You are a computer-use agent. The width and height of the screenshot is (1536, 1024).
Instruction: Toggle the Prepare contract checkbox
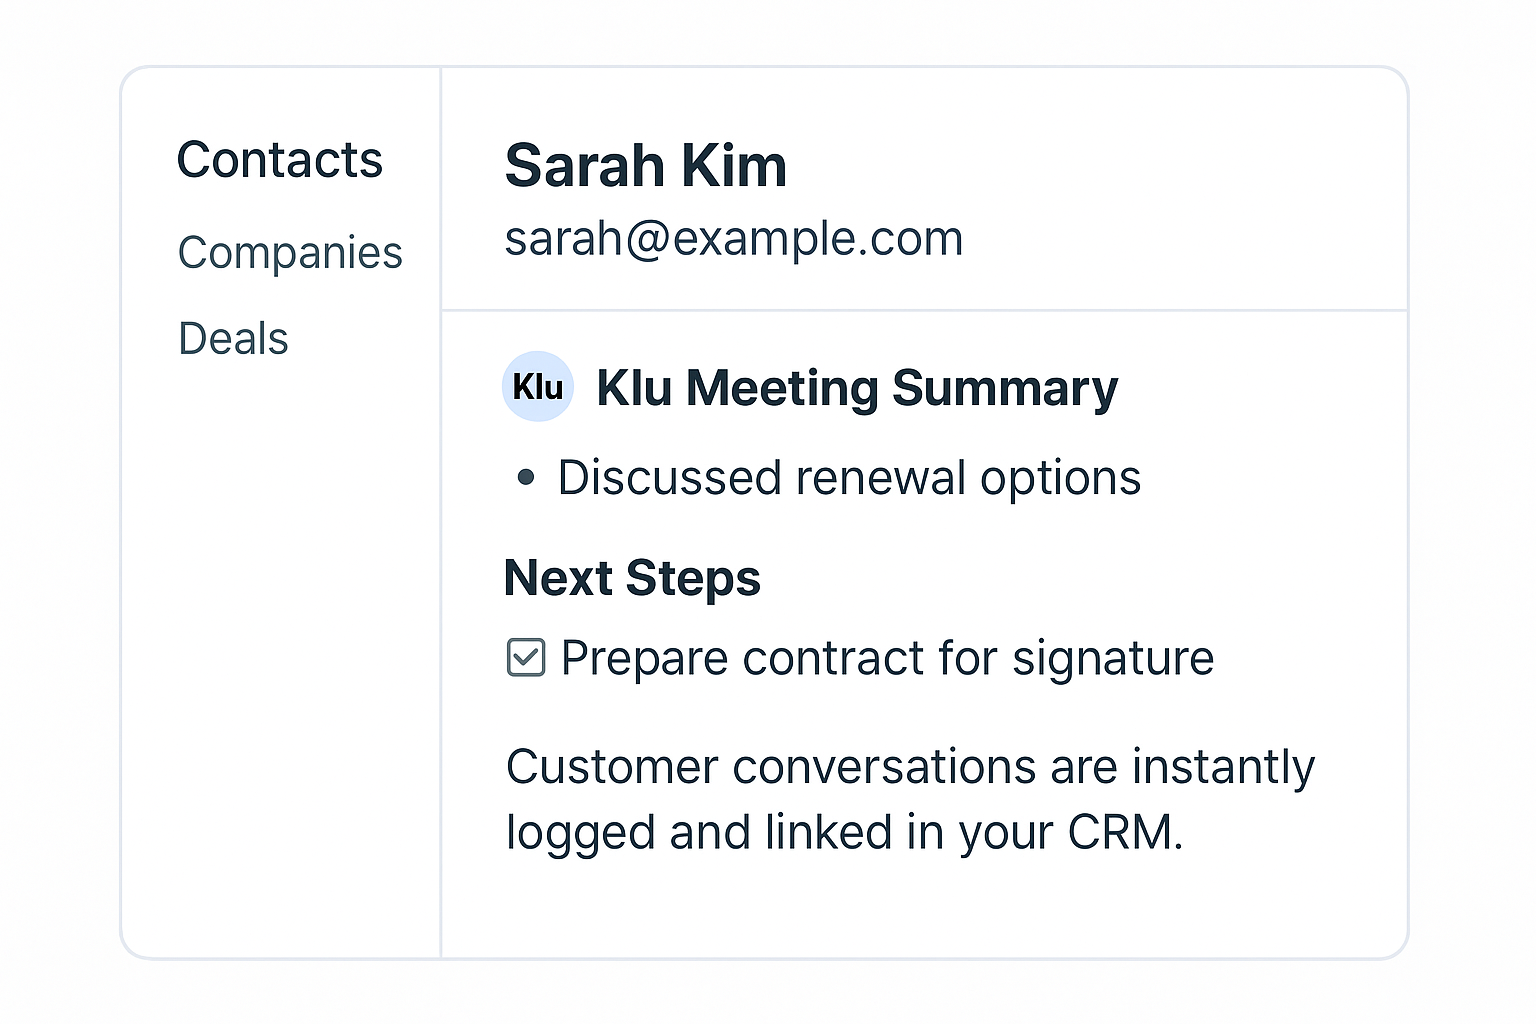(x=526, y=658)
